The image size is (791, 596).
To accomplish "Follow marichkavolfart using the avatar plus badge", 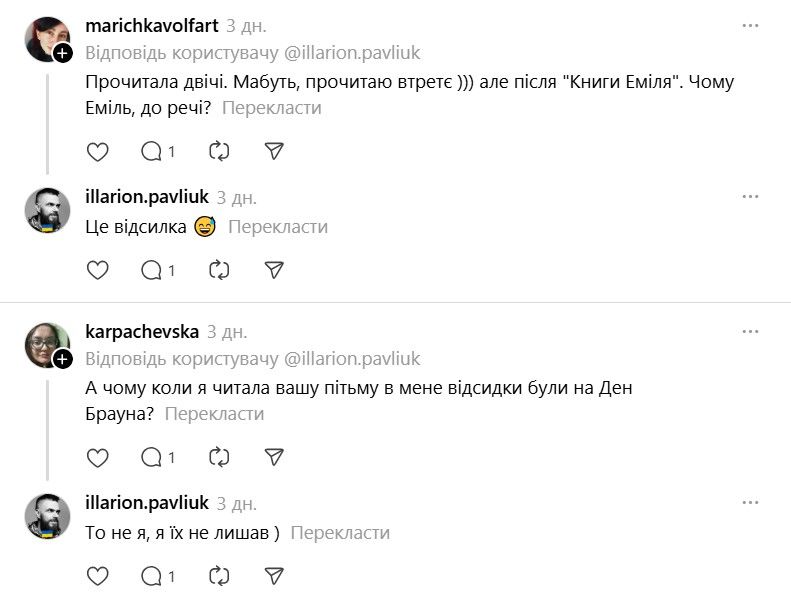I will point(63,53).
